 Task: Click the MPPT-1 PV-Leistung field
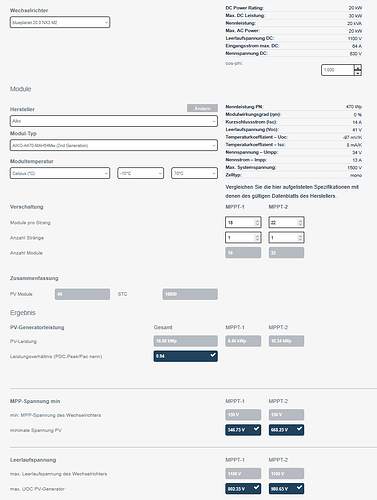point(243,341)
